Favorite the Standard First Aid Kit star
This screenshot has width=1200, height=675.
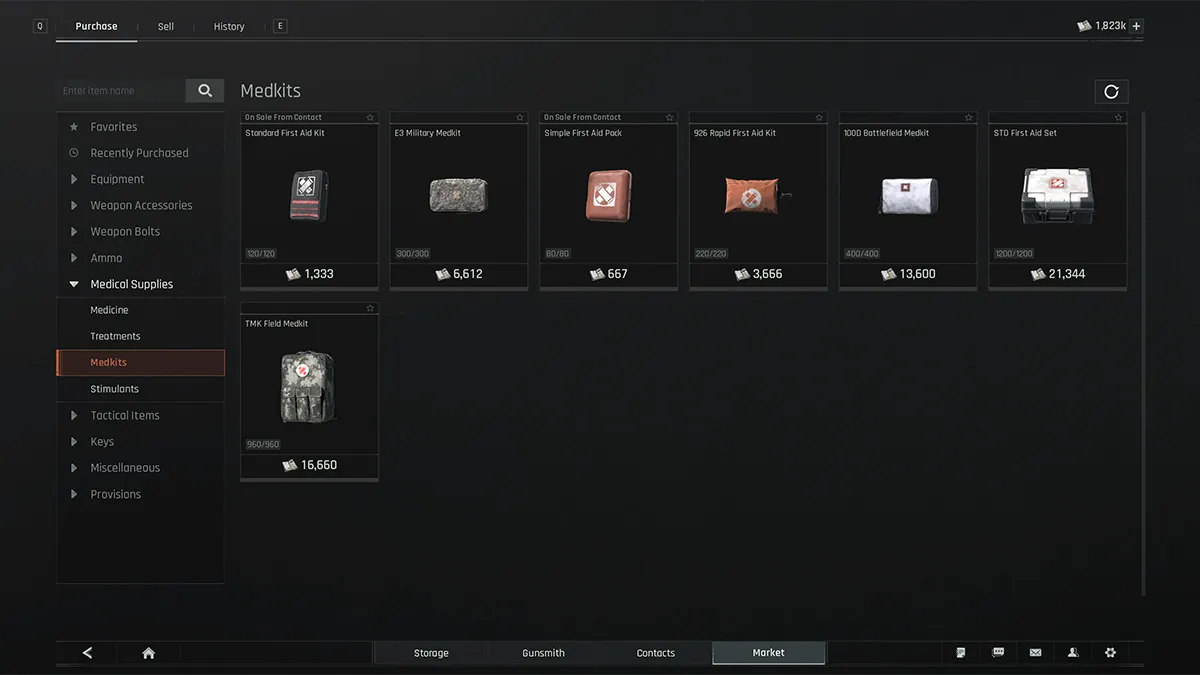pos(370,117)
